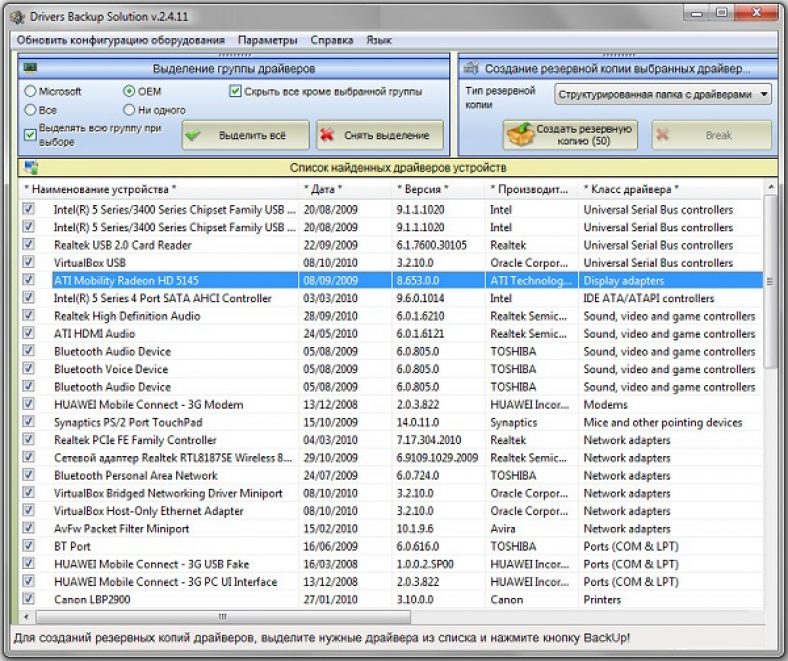Choose the Ни одного radio option

pyautogui.click(x=129, y=109)
